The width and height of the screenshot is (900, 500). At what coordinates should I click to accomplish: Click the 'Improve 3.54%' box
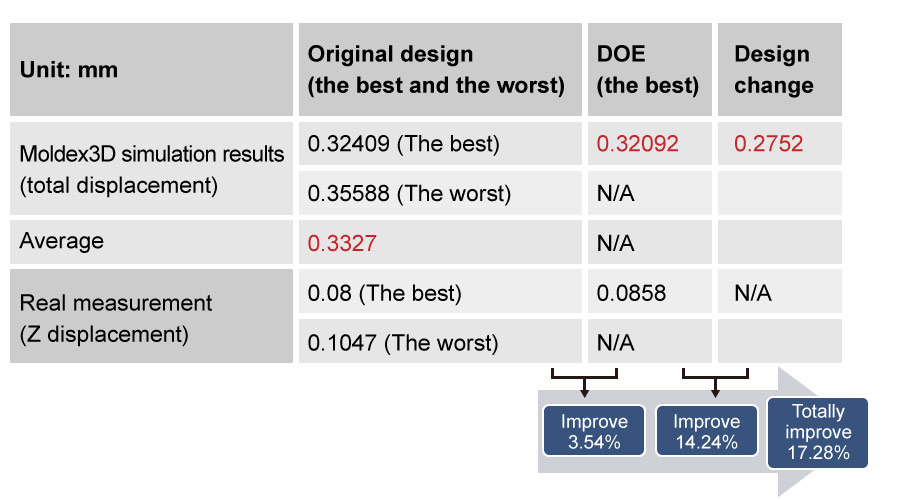[594, 431]
